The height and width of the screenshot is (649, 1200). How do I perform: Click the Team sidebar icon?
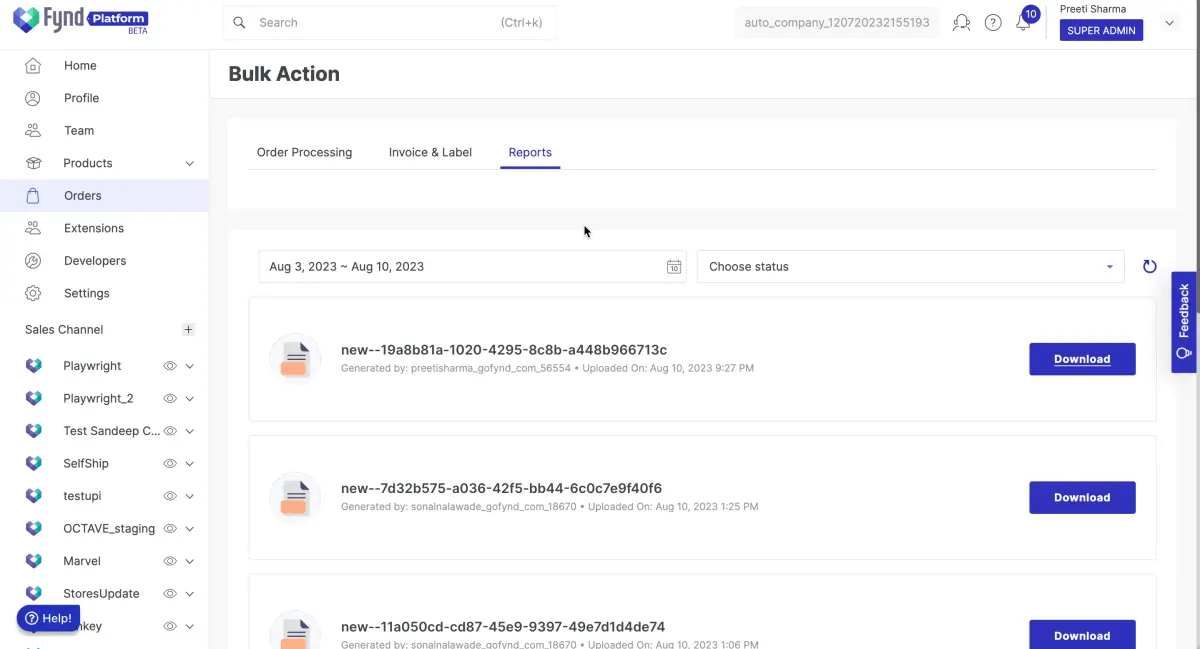33,131
